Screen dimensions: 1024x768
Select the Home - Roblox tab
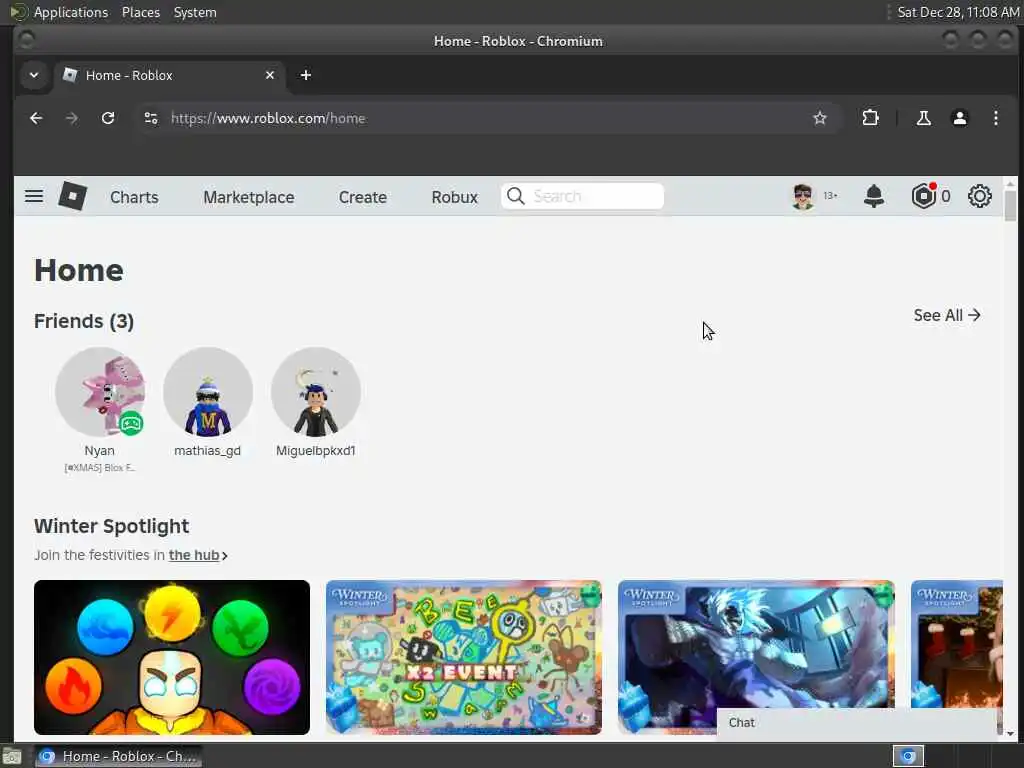click(x=168, y=75)
